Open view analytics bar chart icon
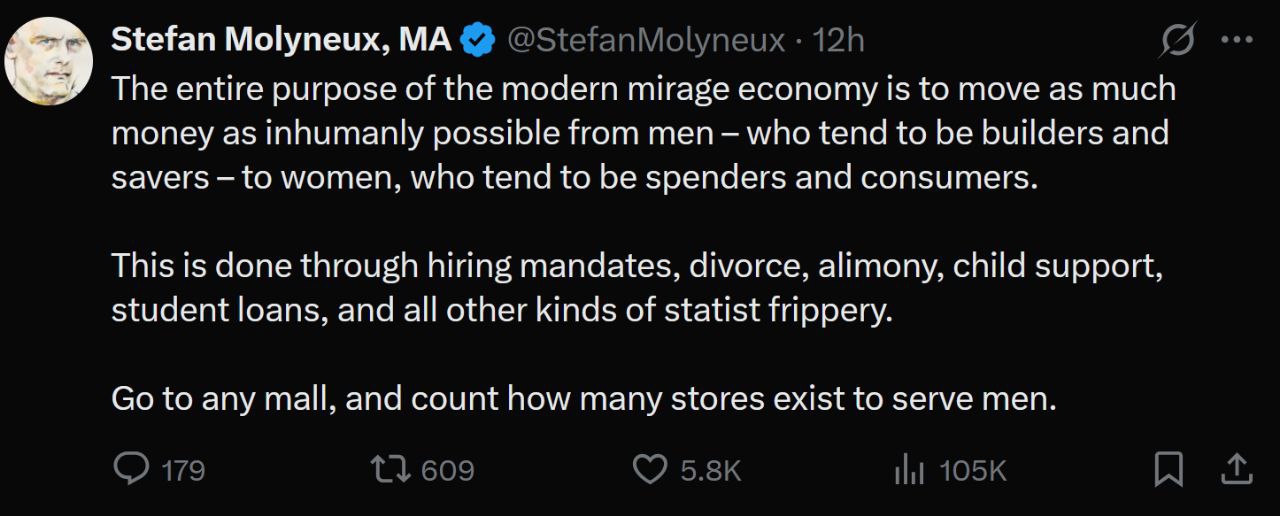 click(x=907, y=469)
